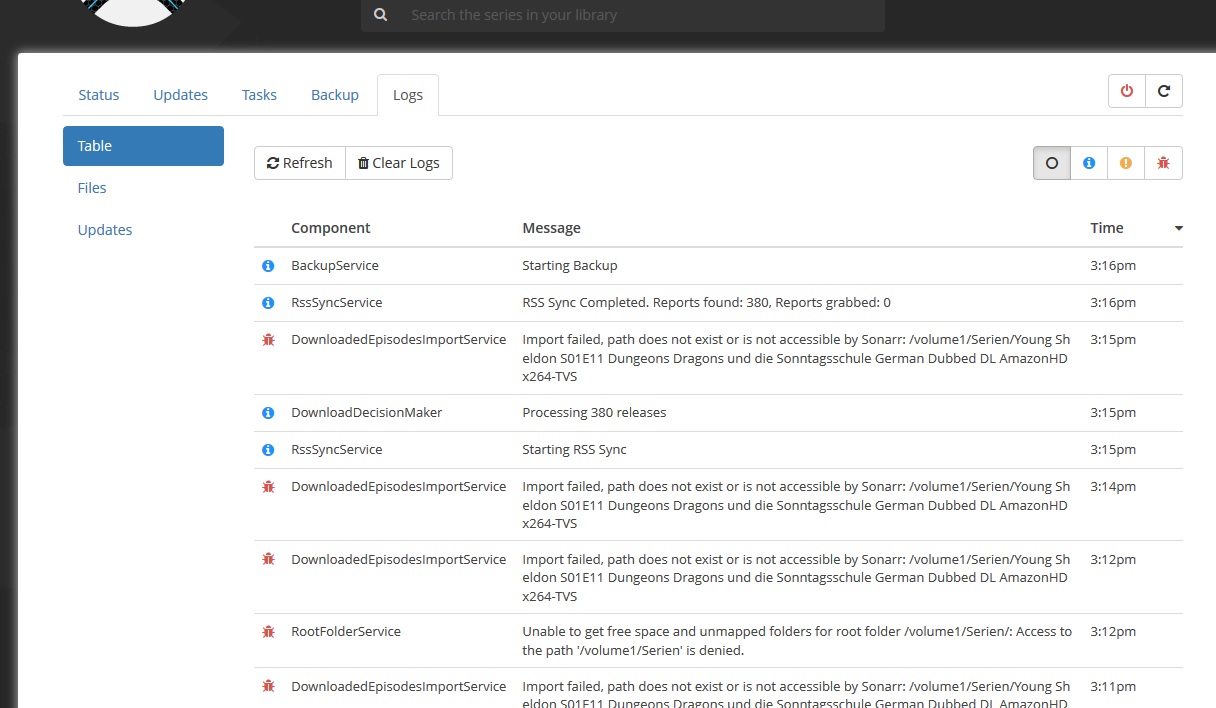Screen dimensions: 1216x708
Task: Click 3:12pm time of RootFolderService row
Action: [1113, 632]
